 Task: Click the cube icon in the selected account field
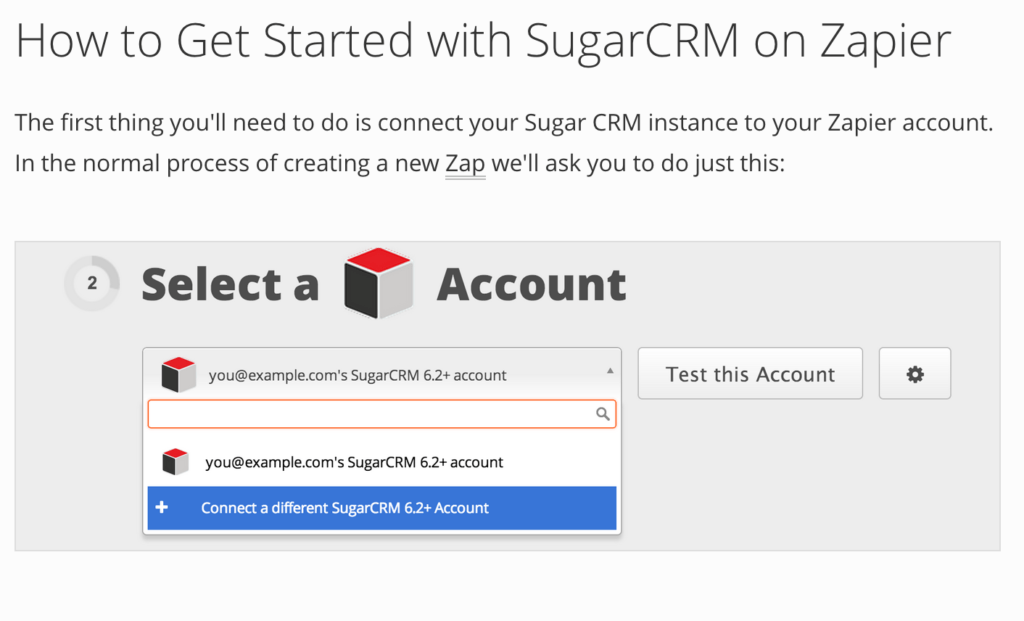click(x=178, y=375)
